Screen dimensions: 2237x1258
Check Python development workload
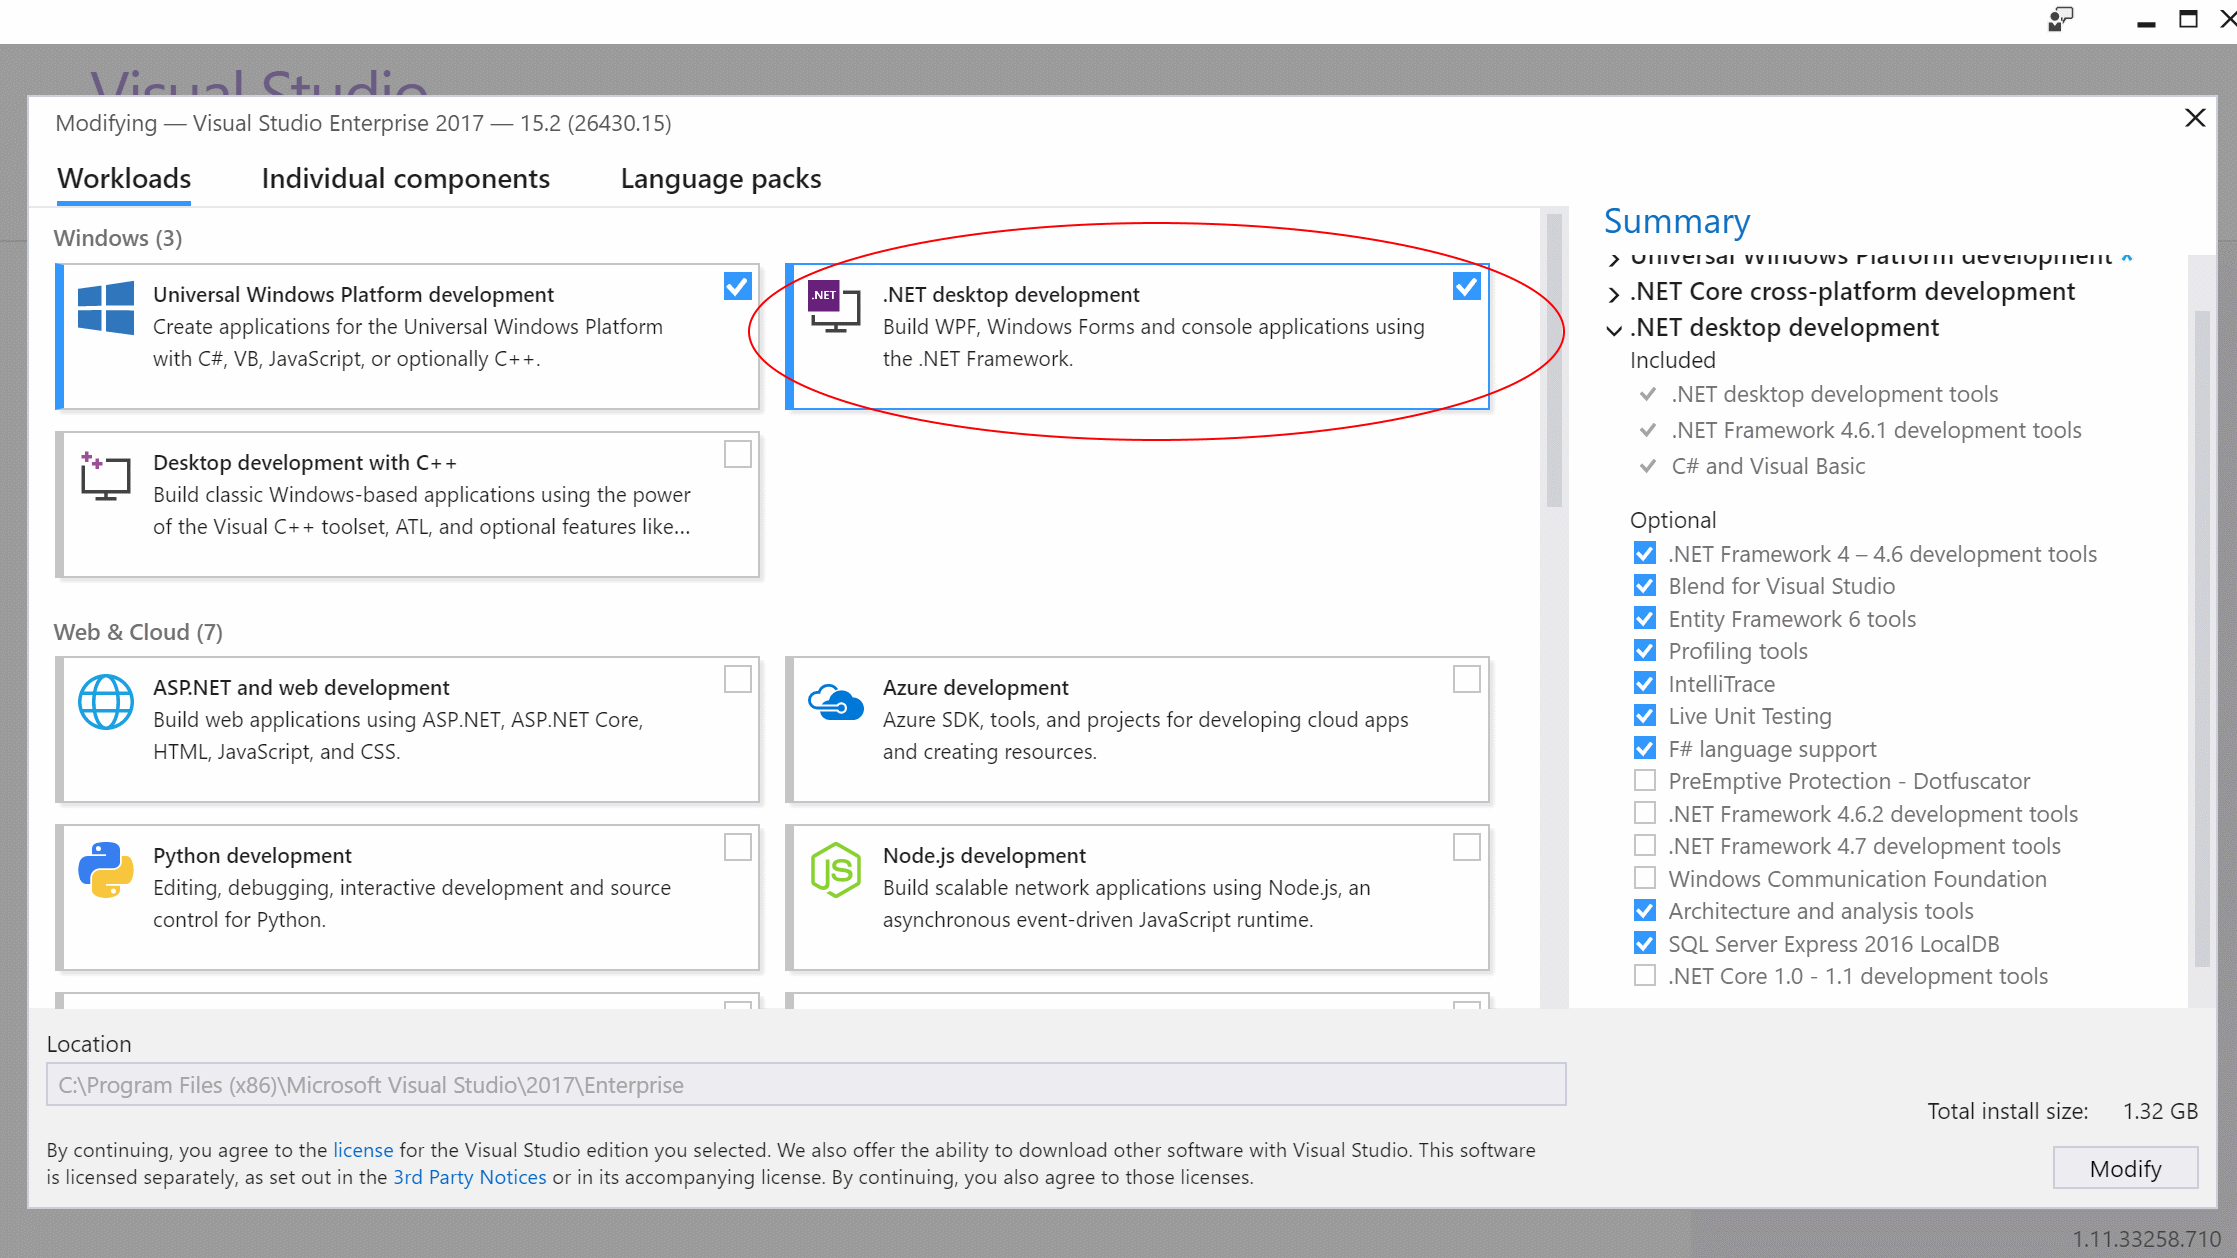click(x=737, y=847)
